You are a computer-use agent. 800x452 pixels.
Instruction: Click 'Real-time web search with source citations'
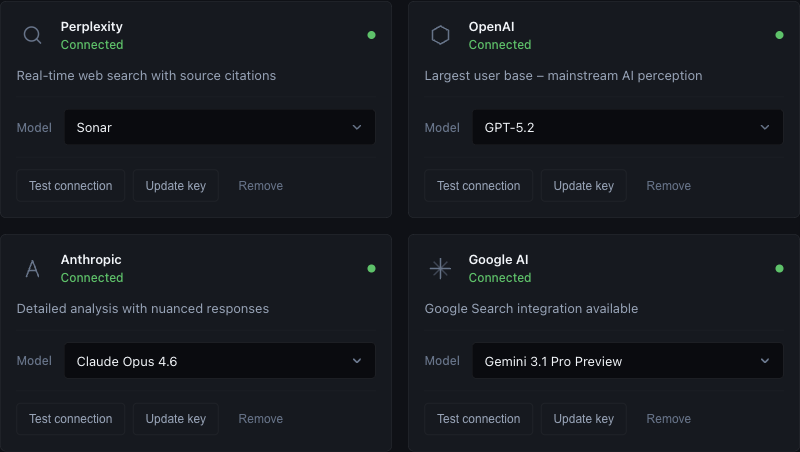pyautogui.click(x=146, y=76)
